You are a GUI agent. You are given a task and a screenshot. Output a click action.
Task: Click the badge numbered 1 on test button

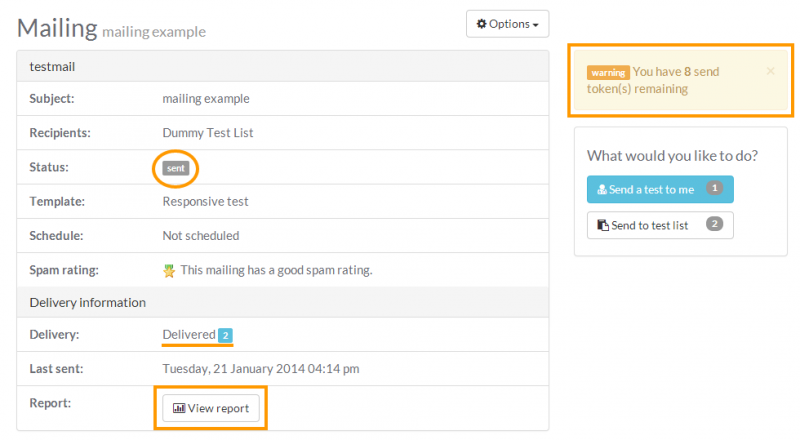pos(714,189)
